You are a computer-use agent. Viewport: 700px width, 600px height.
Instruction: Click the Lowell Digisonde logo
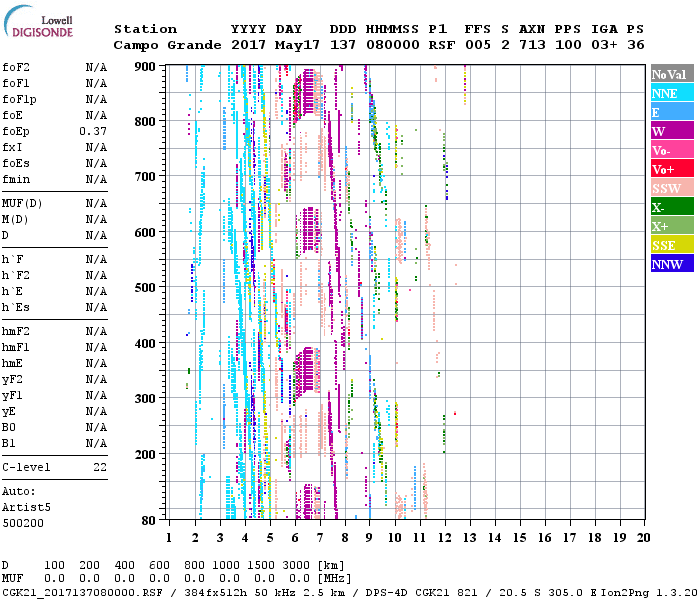tap(38, 22)
